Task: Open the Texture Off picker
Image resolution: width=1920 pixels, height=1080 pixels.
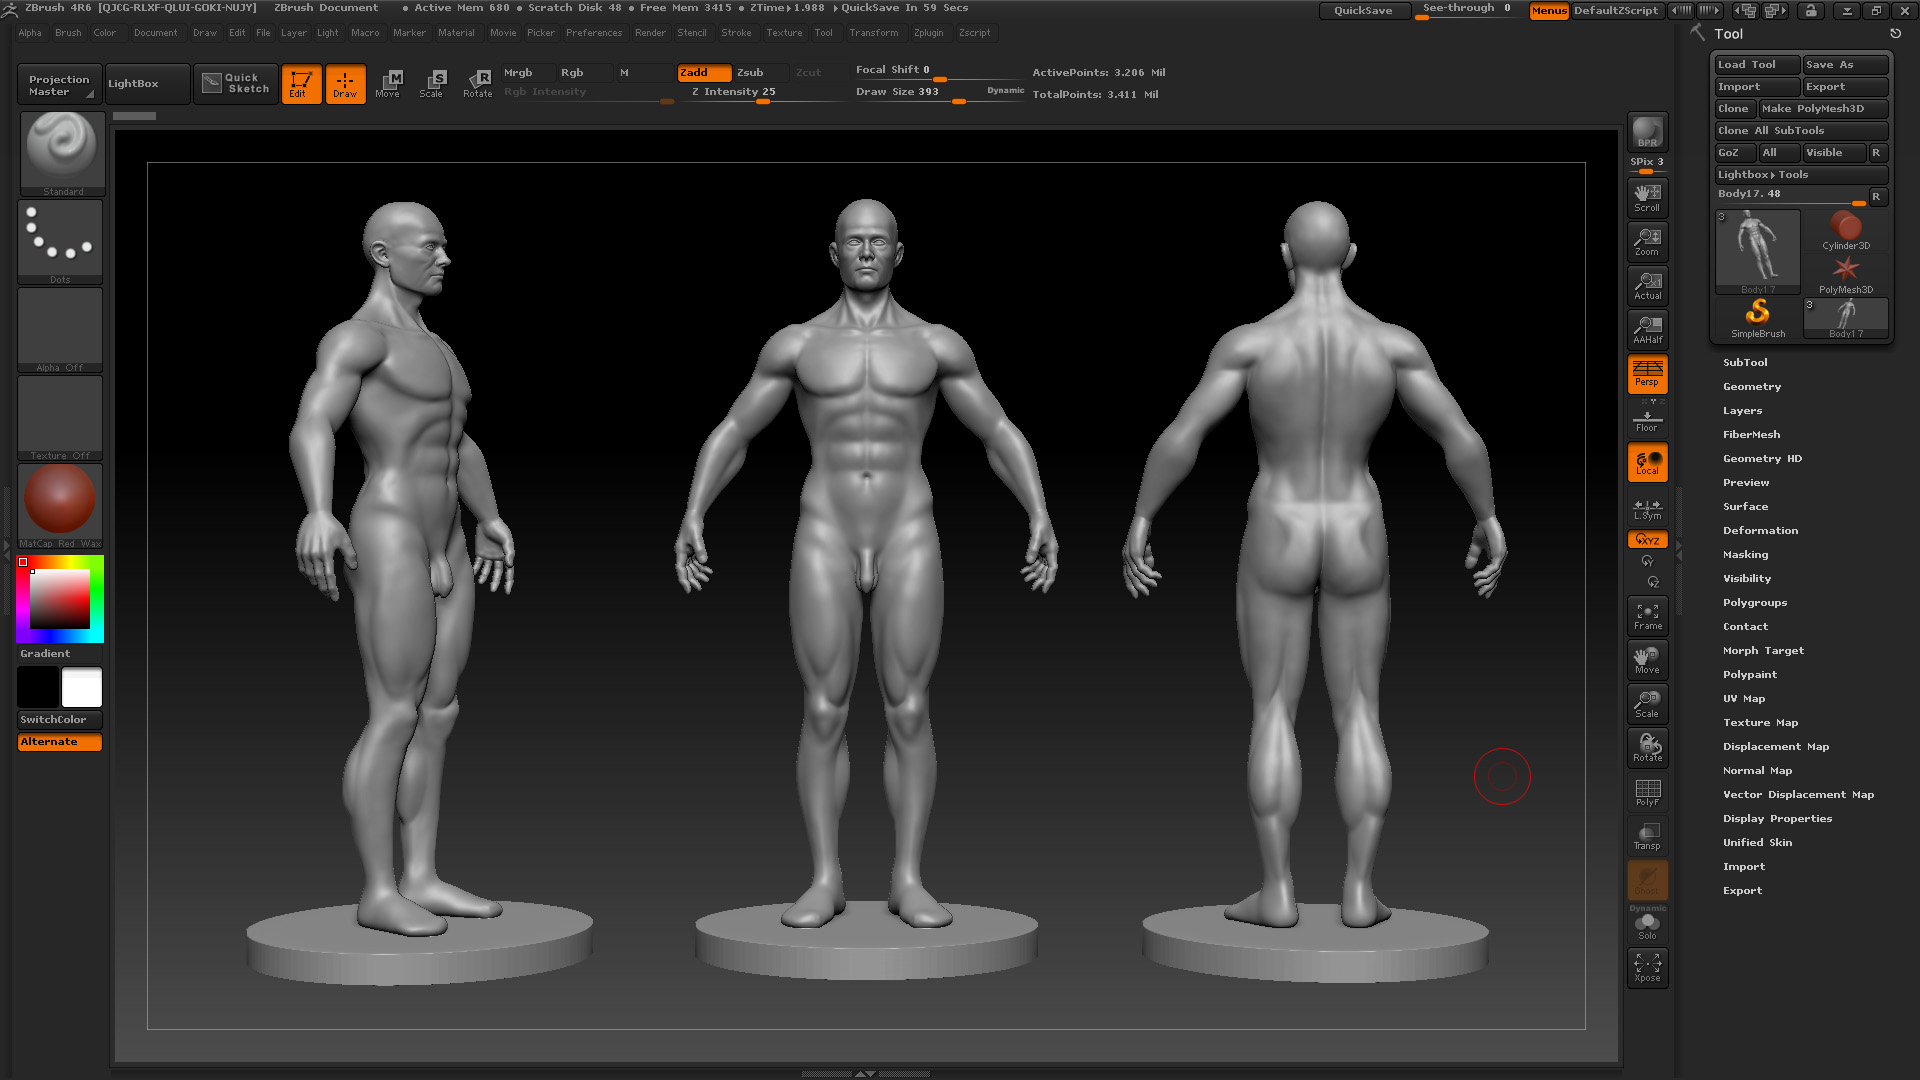Action: coord(60,417)
